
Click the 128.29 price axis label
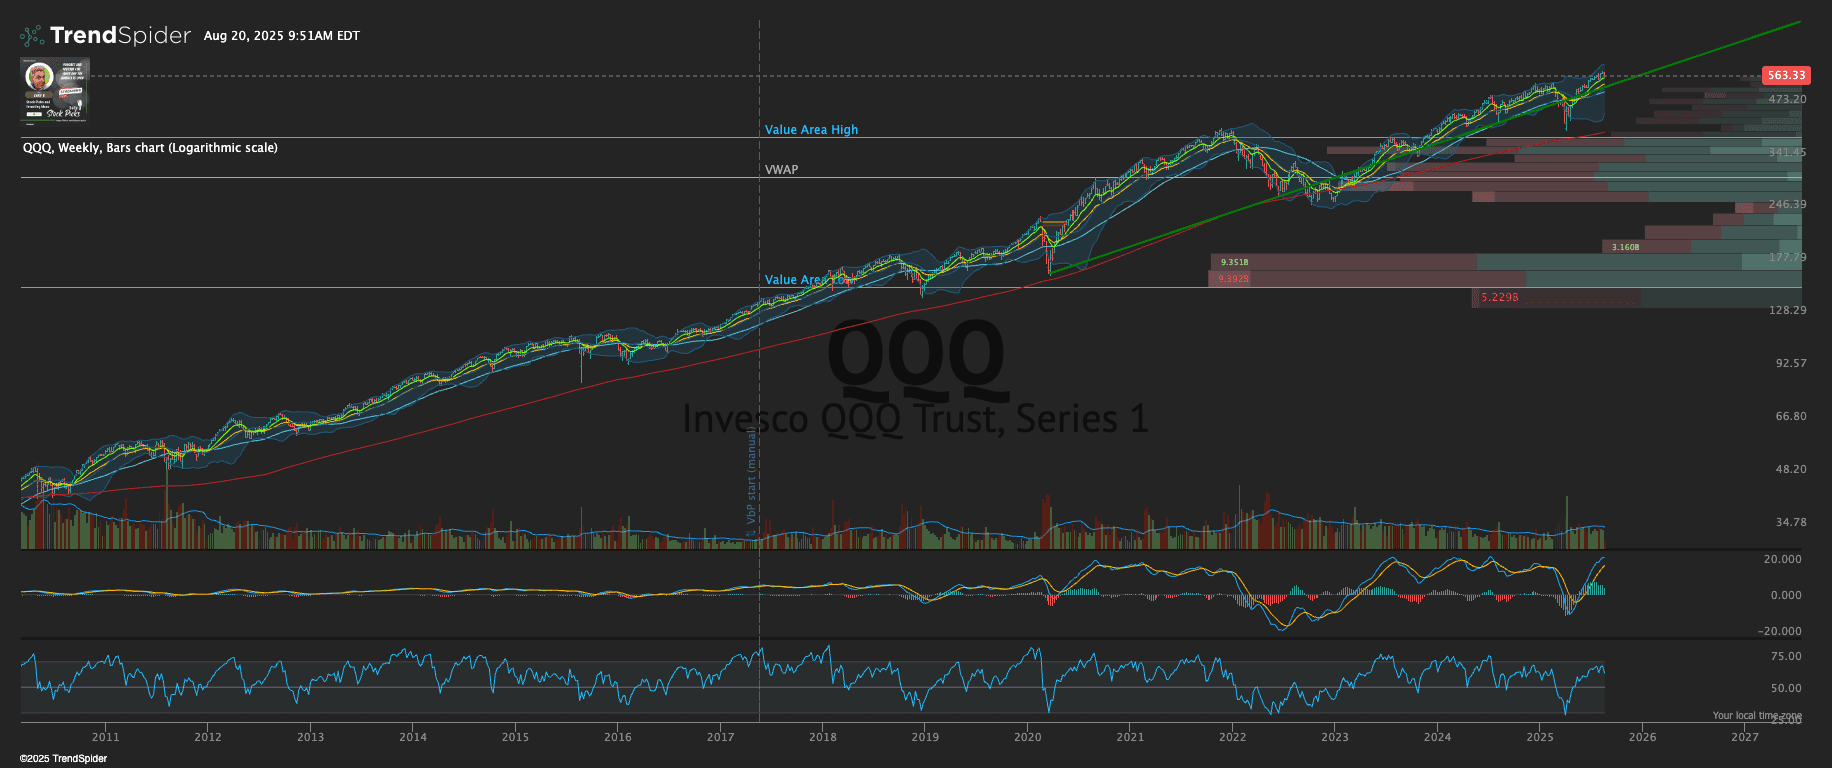1787,310
